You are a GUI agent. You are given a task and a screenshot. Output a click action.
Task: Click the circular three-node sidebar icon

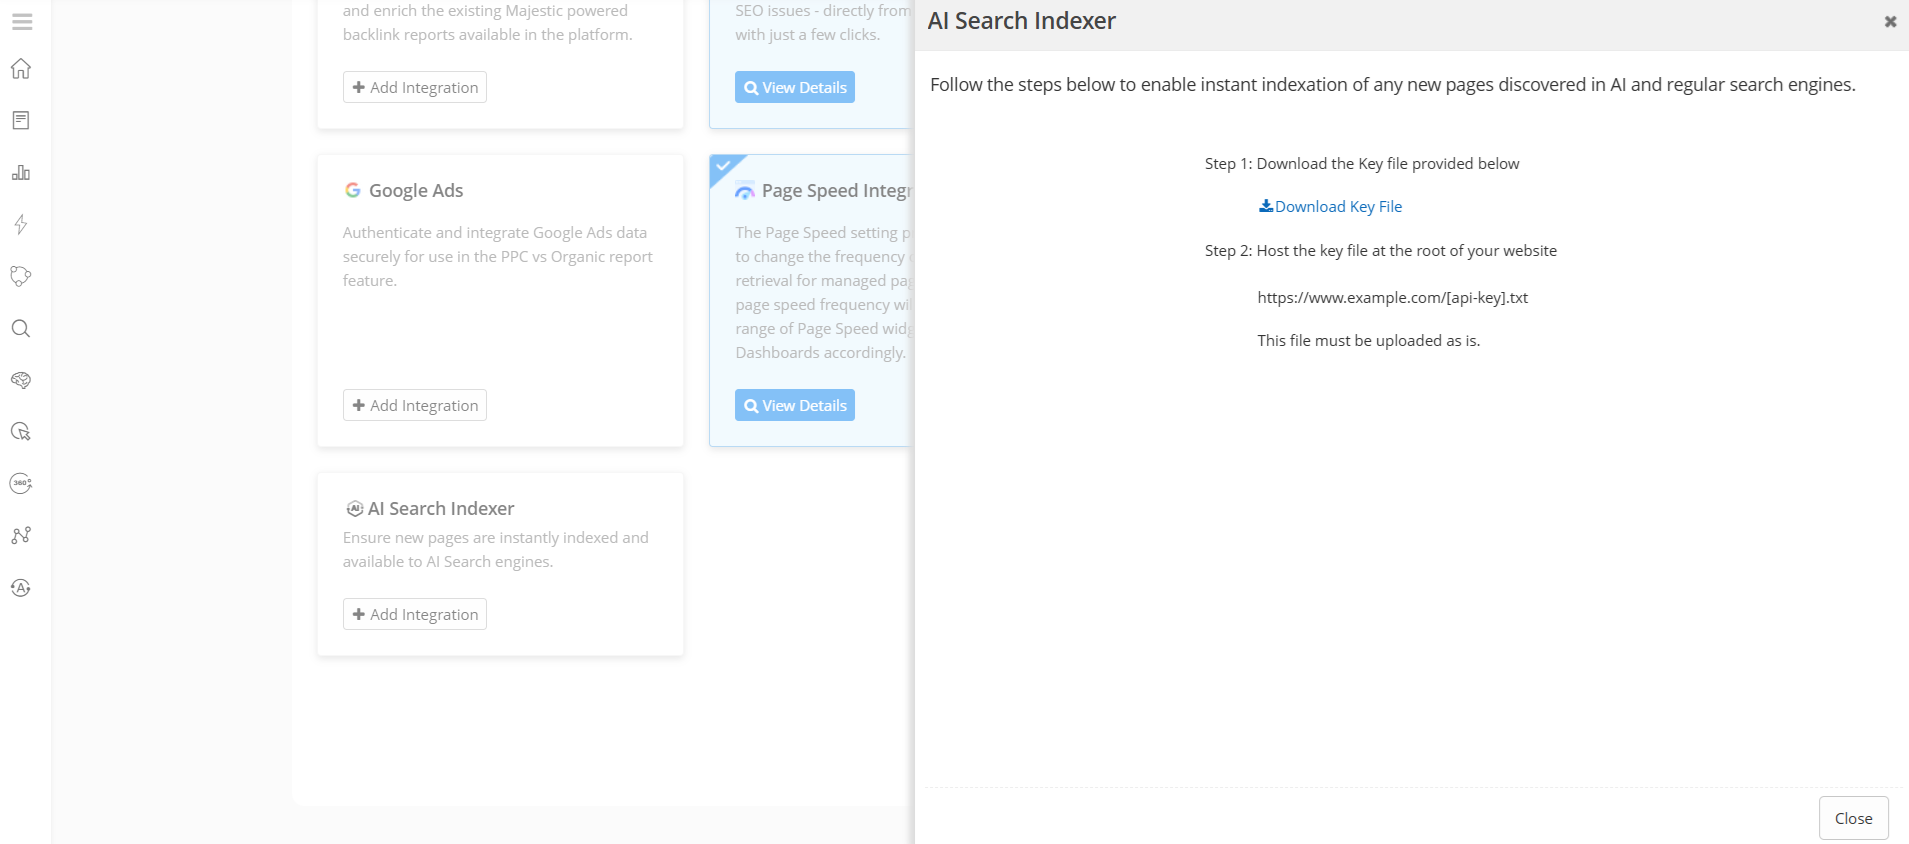point(21,277)
